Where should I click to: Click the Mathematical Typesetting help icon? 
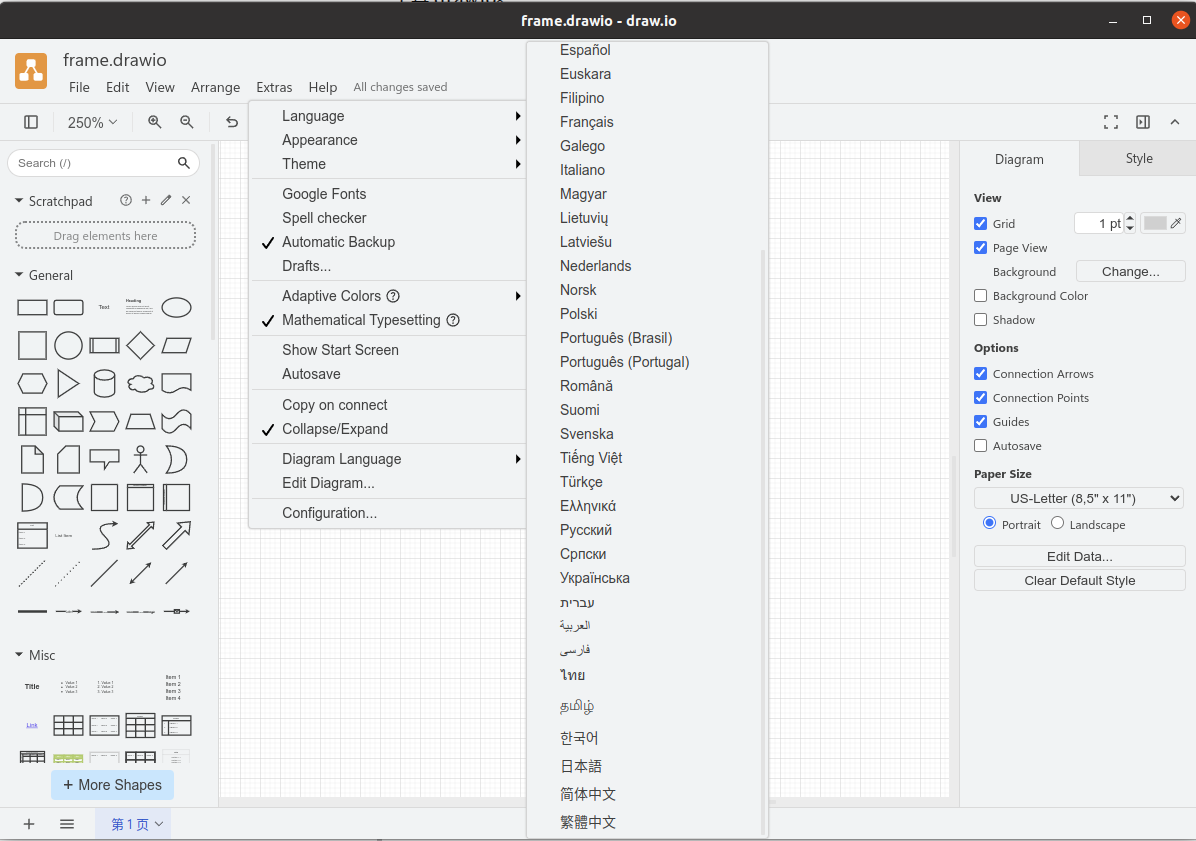(453, 320)
